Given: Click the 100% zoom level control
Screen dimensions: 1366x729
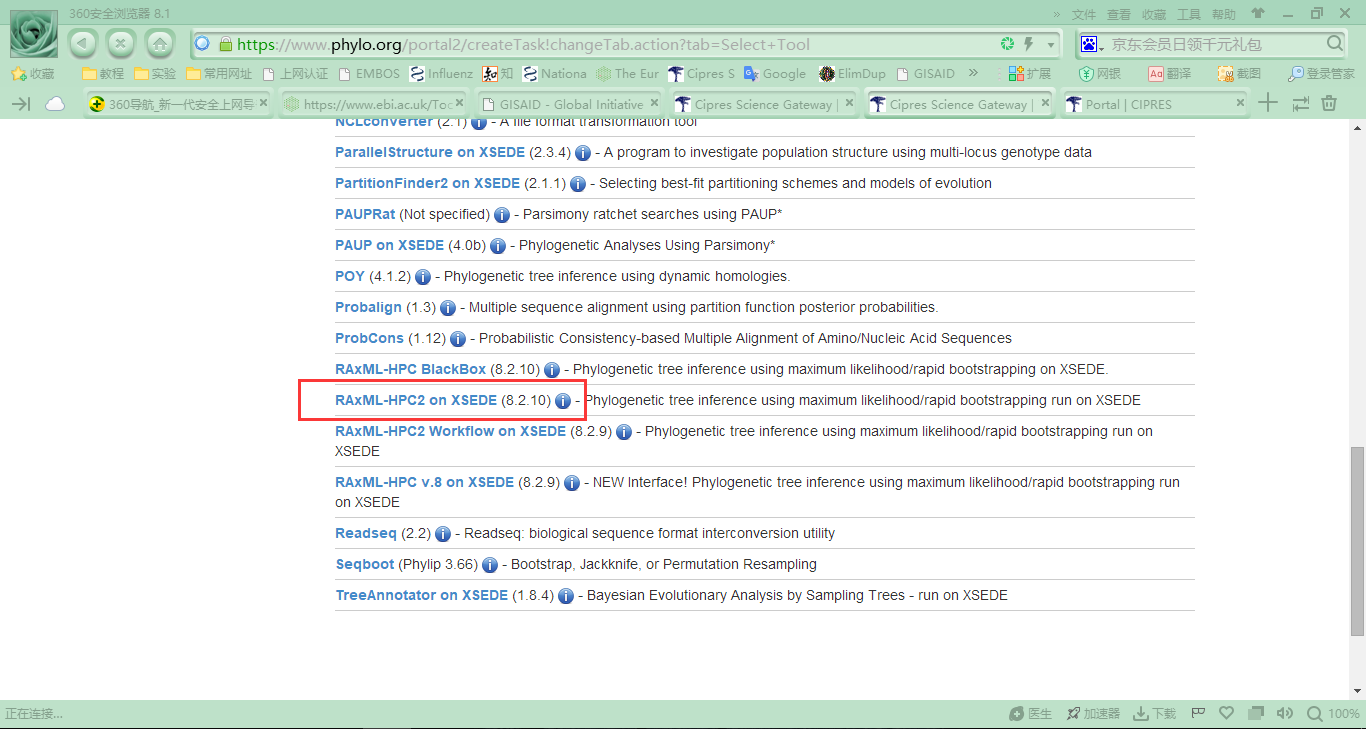Looking at the screenshot, I should click(x=1334, y=714).
